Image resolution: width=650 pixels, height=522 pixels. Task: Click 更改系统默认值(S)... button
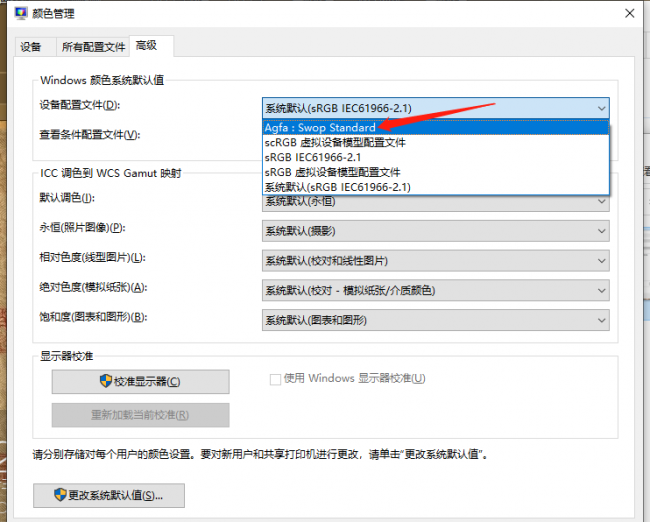click(109, 495)
